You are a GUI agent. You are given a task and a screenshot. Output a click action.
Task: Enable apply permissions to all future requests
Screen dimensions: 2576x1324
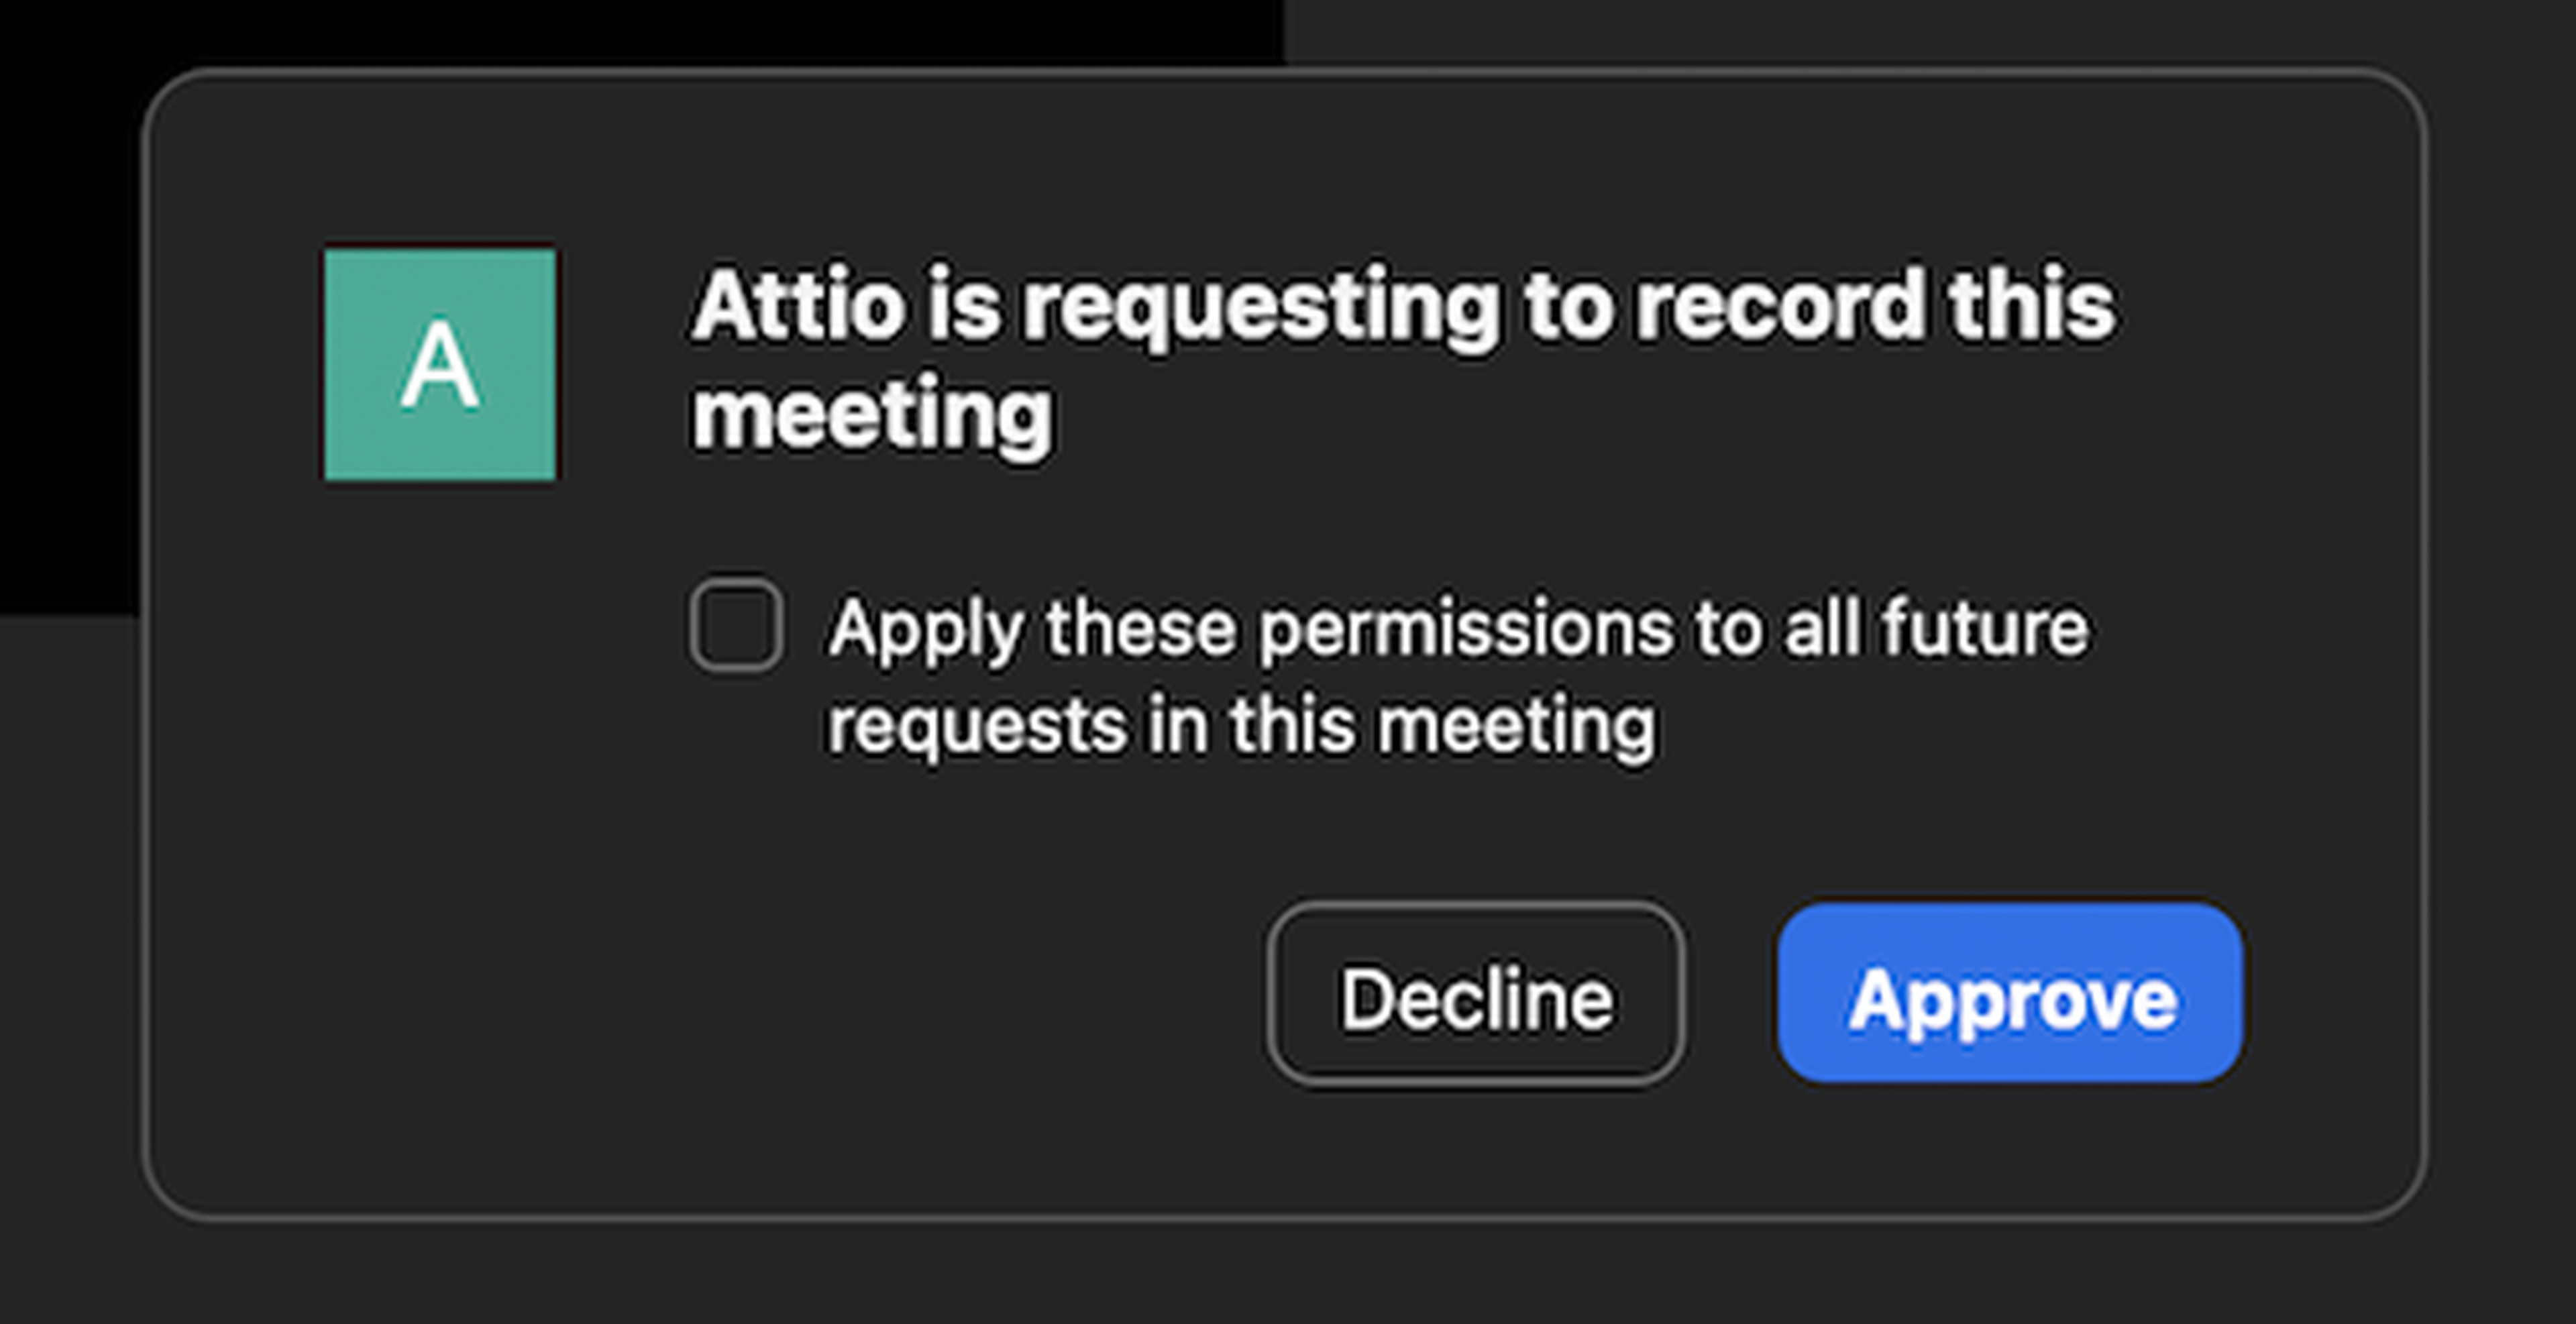click(736, 625)
